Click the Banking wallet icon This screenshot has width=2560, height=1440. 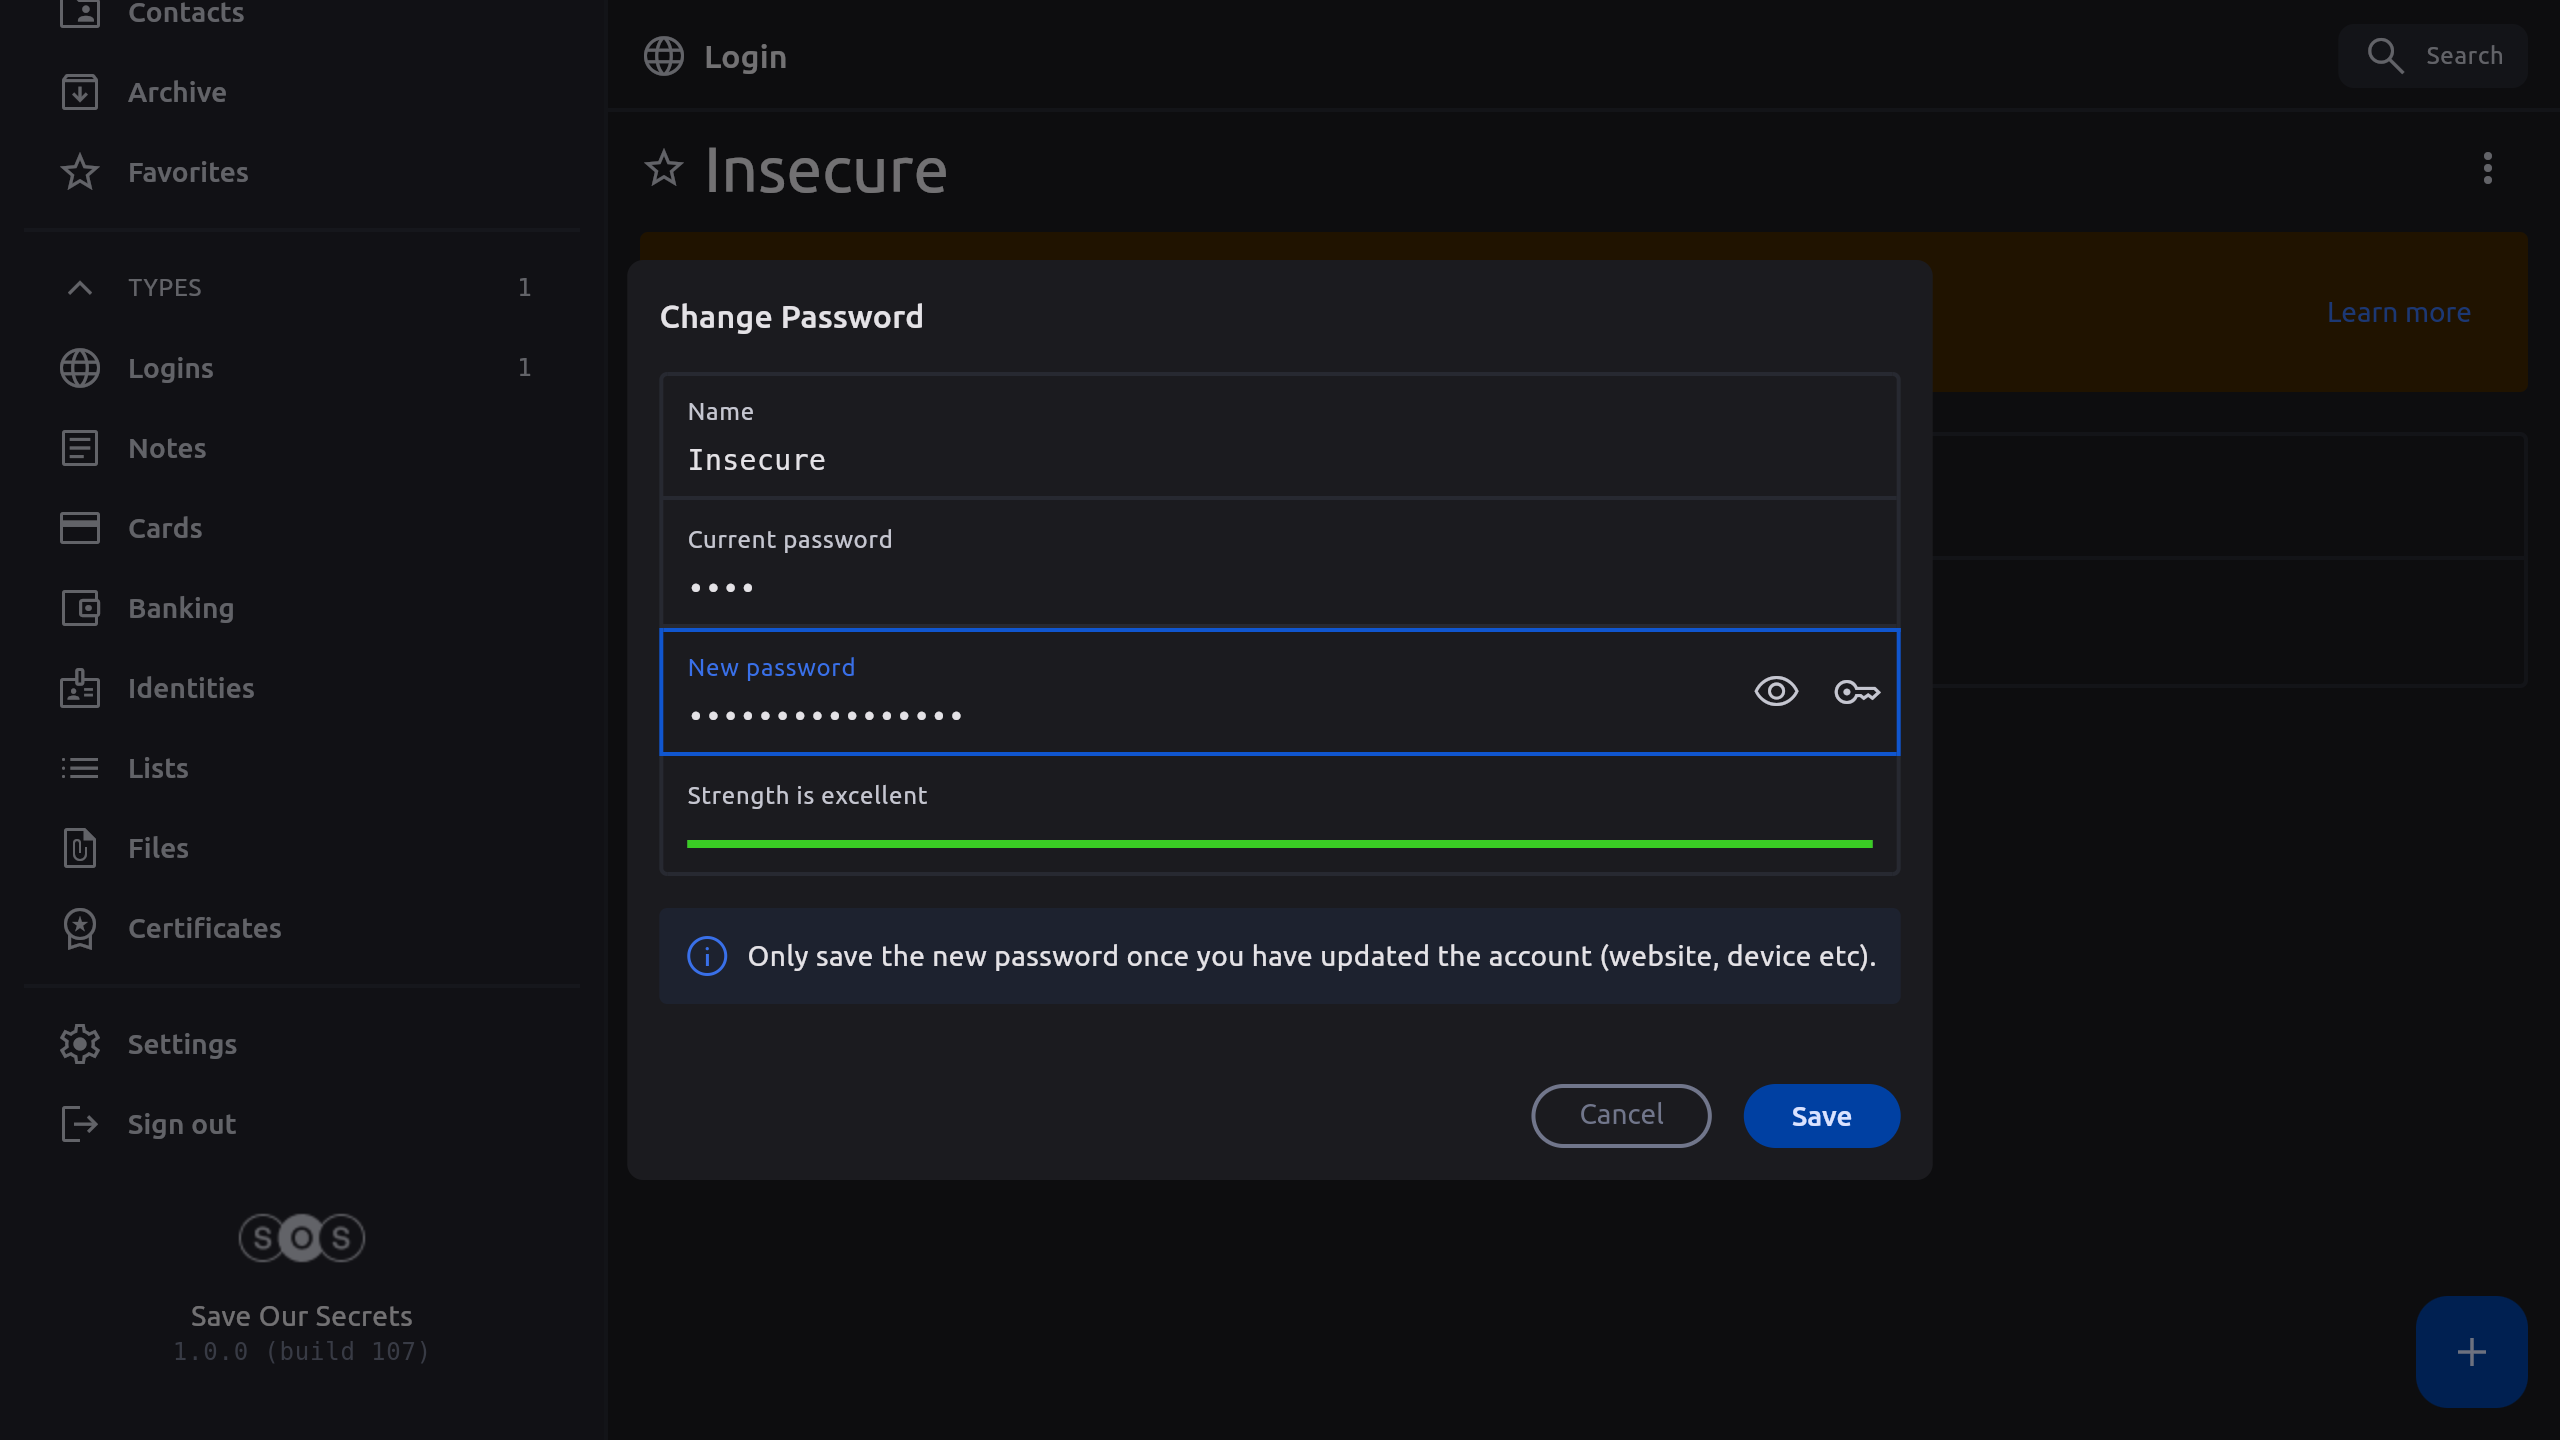click(x=80, y=608)
